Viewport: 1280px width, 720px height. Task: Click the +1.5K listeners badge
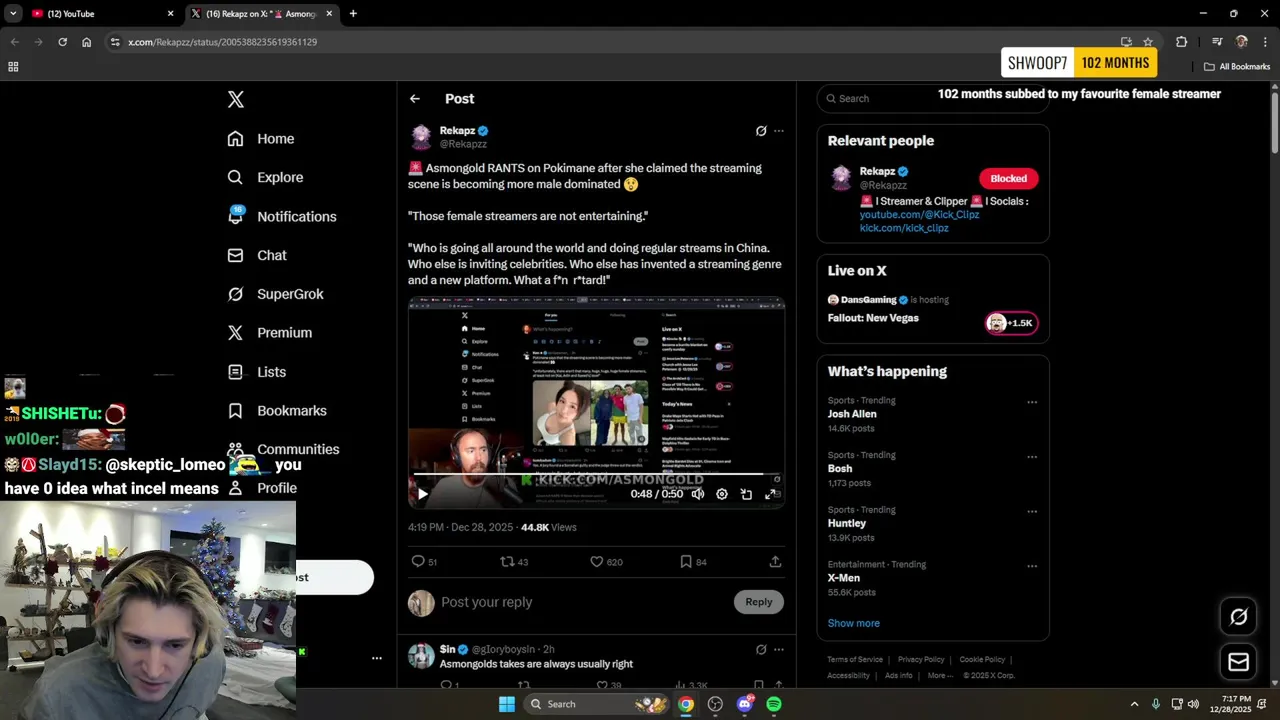coord(1012,323)
